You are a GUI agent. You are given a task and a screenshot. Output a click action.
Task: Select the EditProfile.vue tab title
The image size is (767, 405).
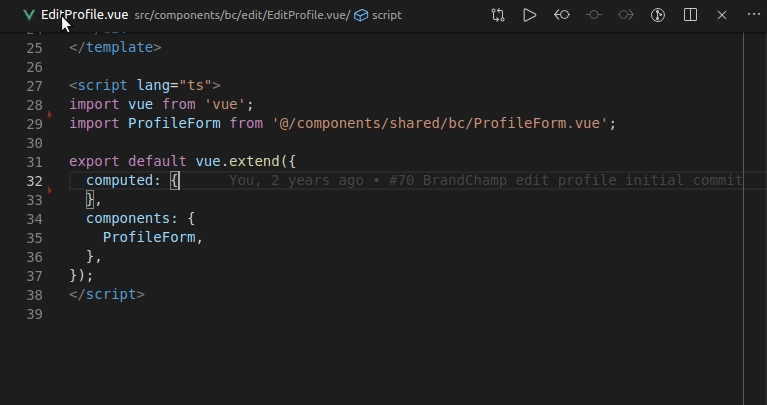tap(84, 15)
